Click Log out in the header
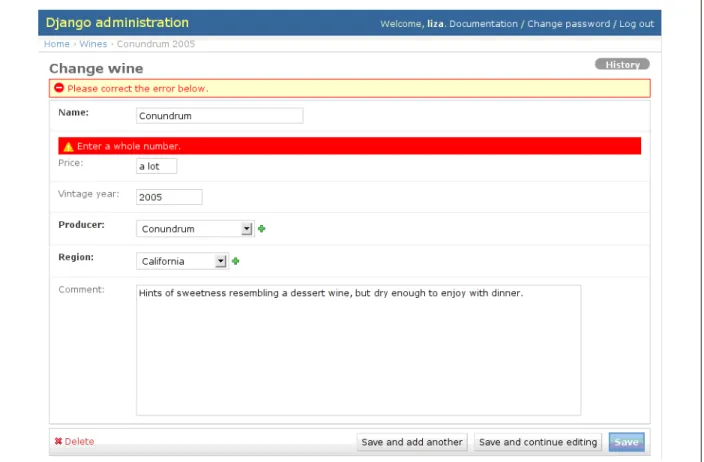The width and height of the screenshot is (704, 462). (x=636, y=24)
